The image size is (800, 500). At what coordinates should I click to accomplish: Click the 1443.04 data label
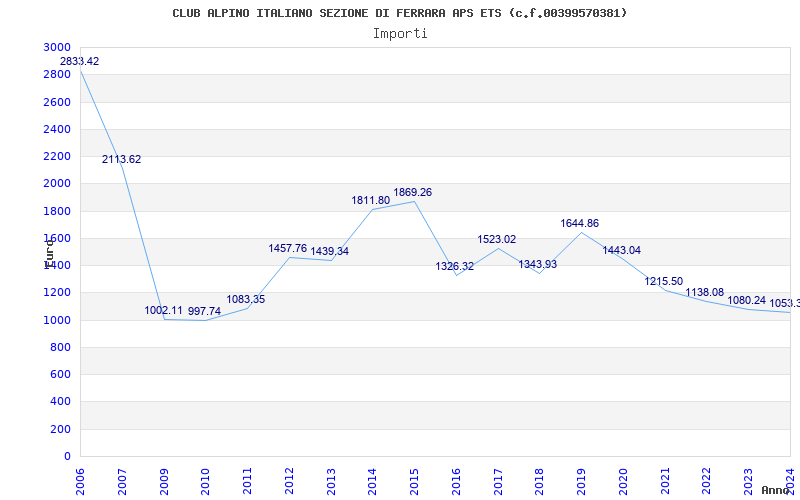pos(621,251)
